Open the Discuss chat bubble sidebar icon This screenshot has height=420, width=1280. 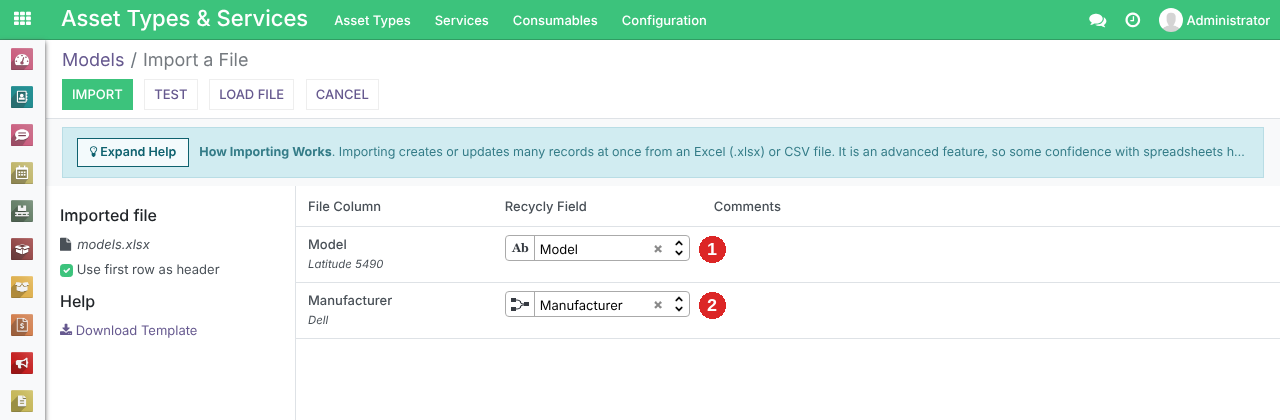(x=22, y=135)
